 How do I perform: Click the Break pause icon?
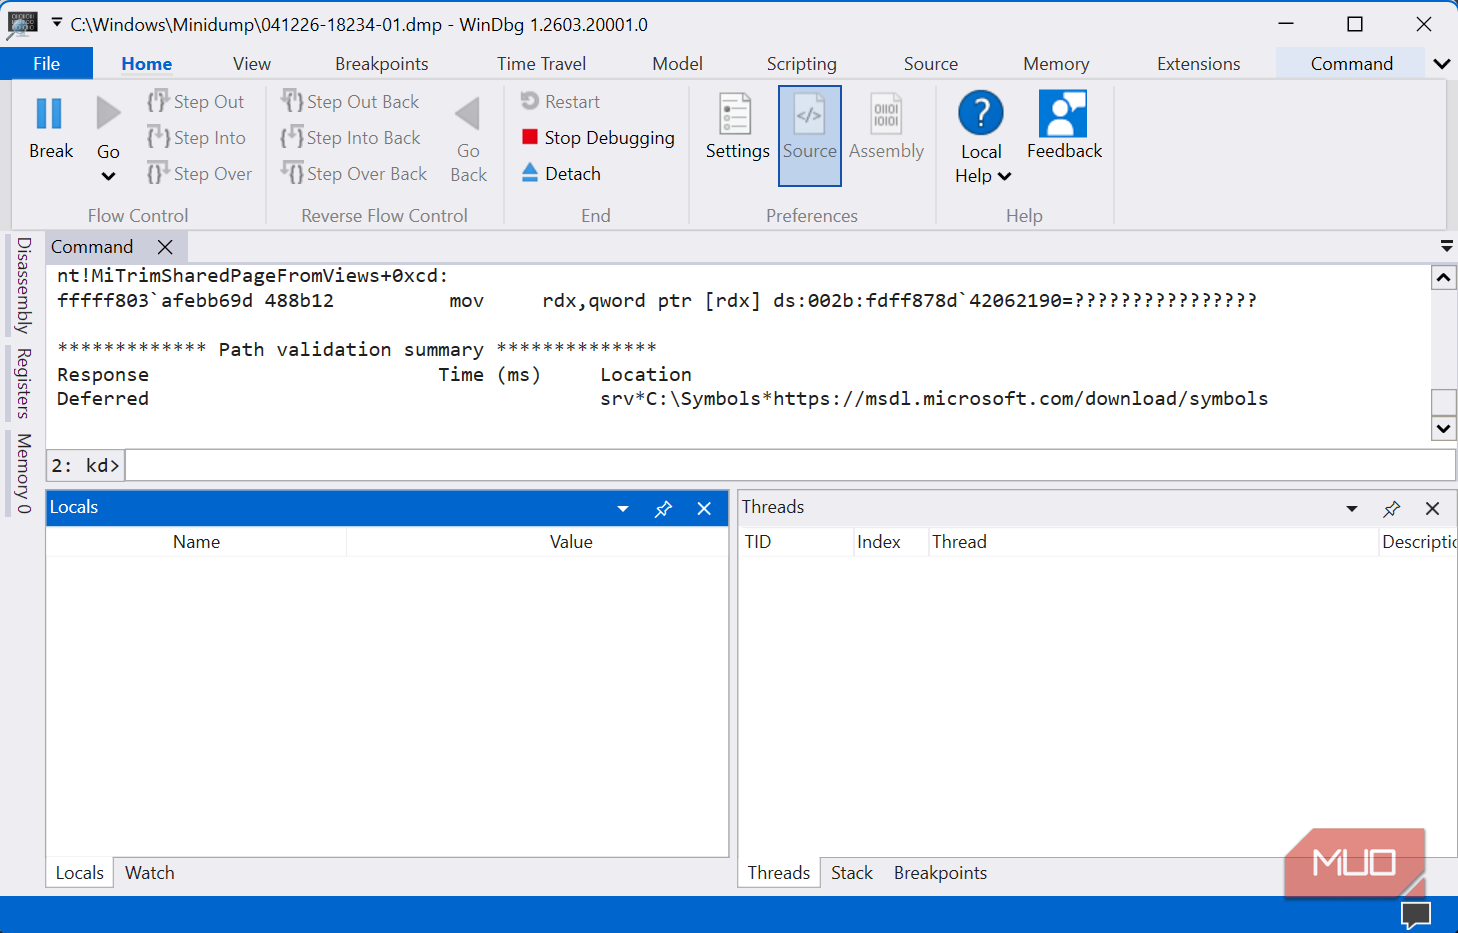coord(49,114)
